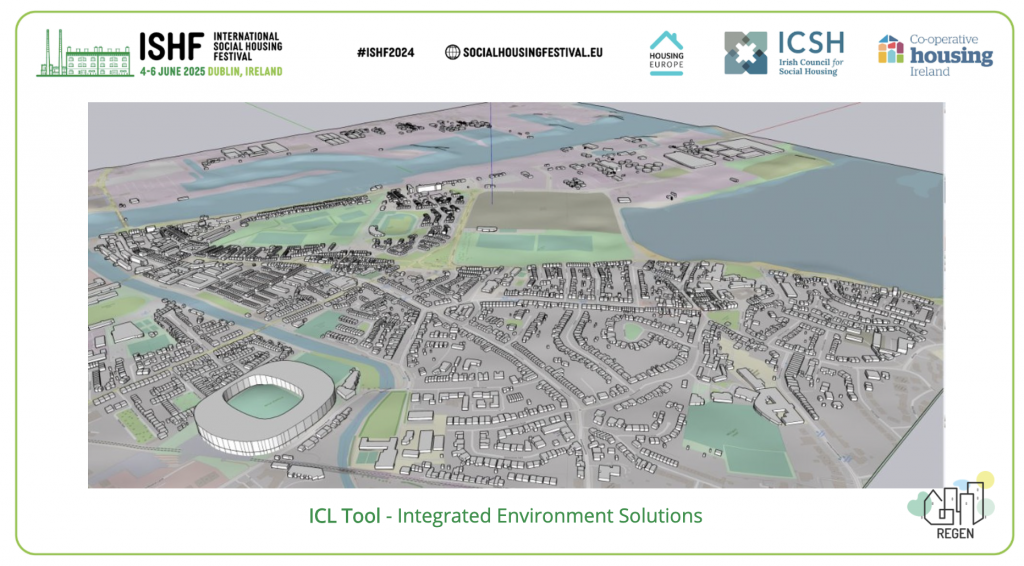Click the Housing Europe house logo

(666, 53)
